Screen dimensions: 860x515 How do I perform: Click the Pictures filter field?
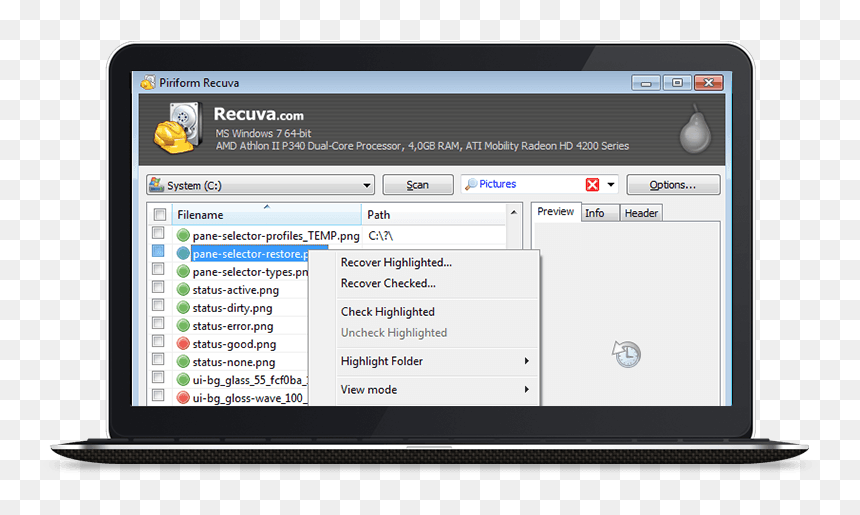(x=539, y=184)
